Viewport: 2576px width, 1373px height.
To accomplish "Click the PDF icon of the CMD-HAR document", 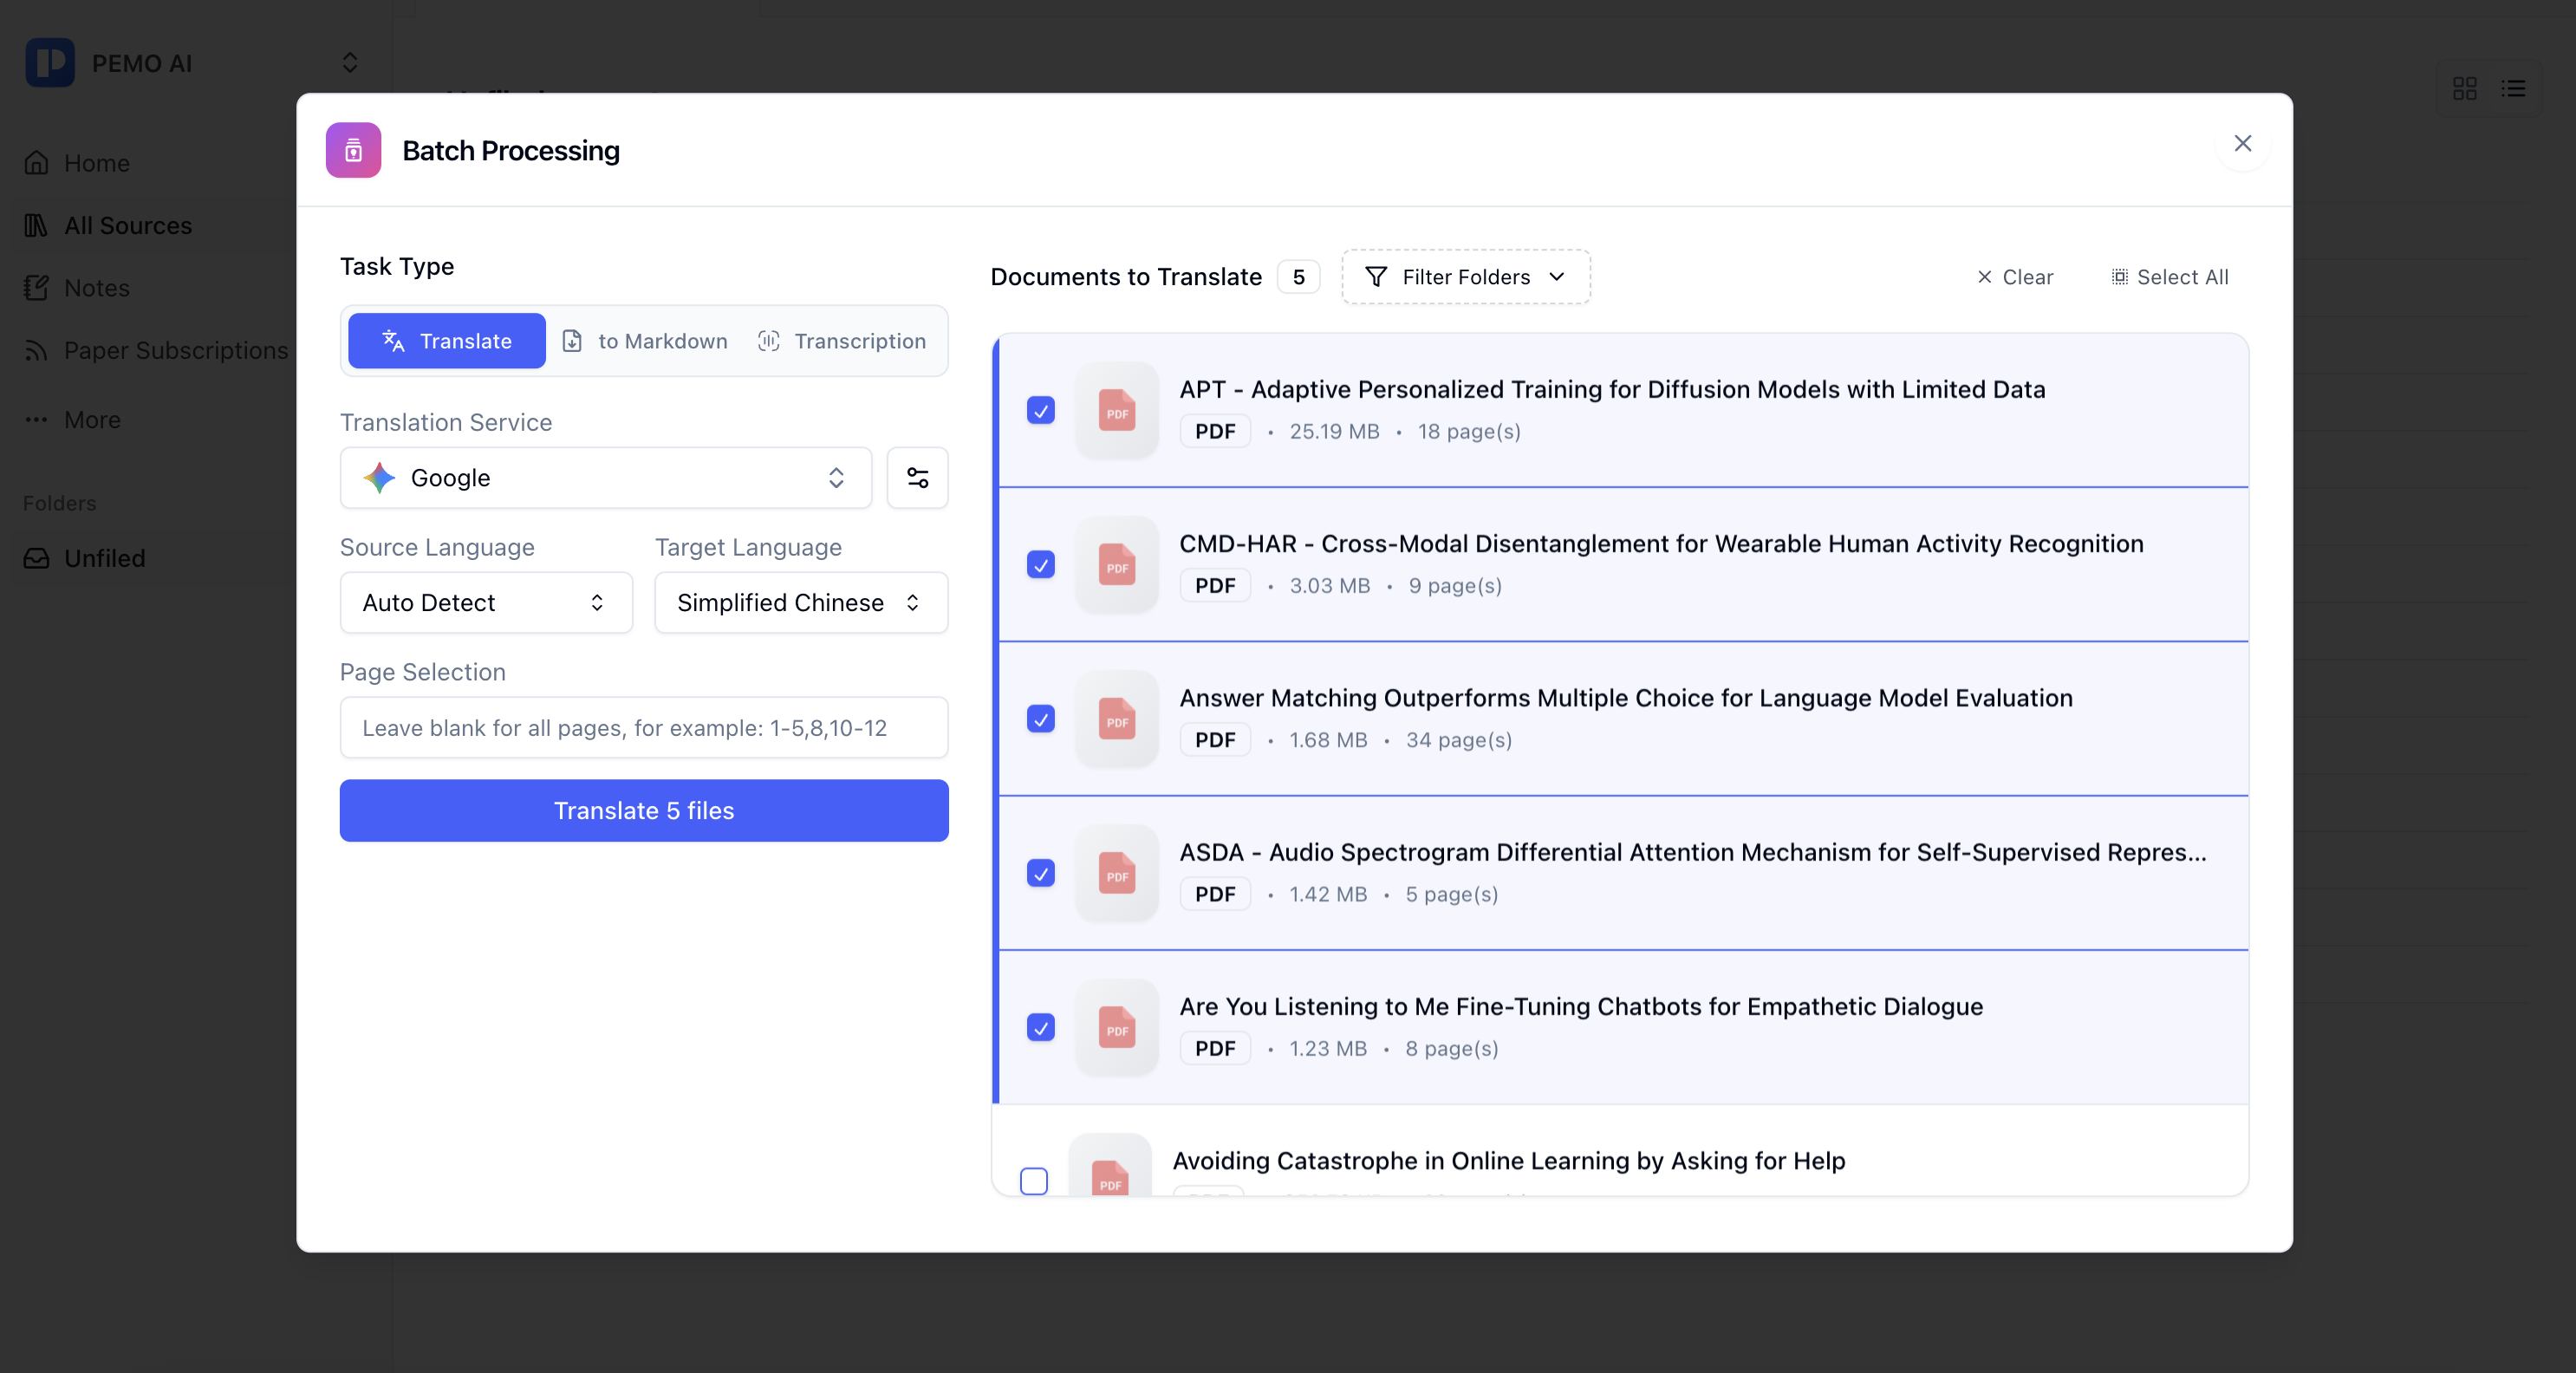I will coord(1117,564).
